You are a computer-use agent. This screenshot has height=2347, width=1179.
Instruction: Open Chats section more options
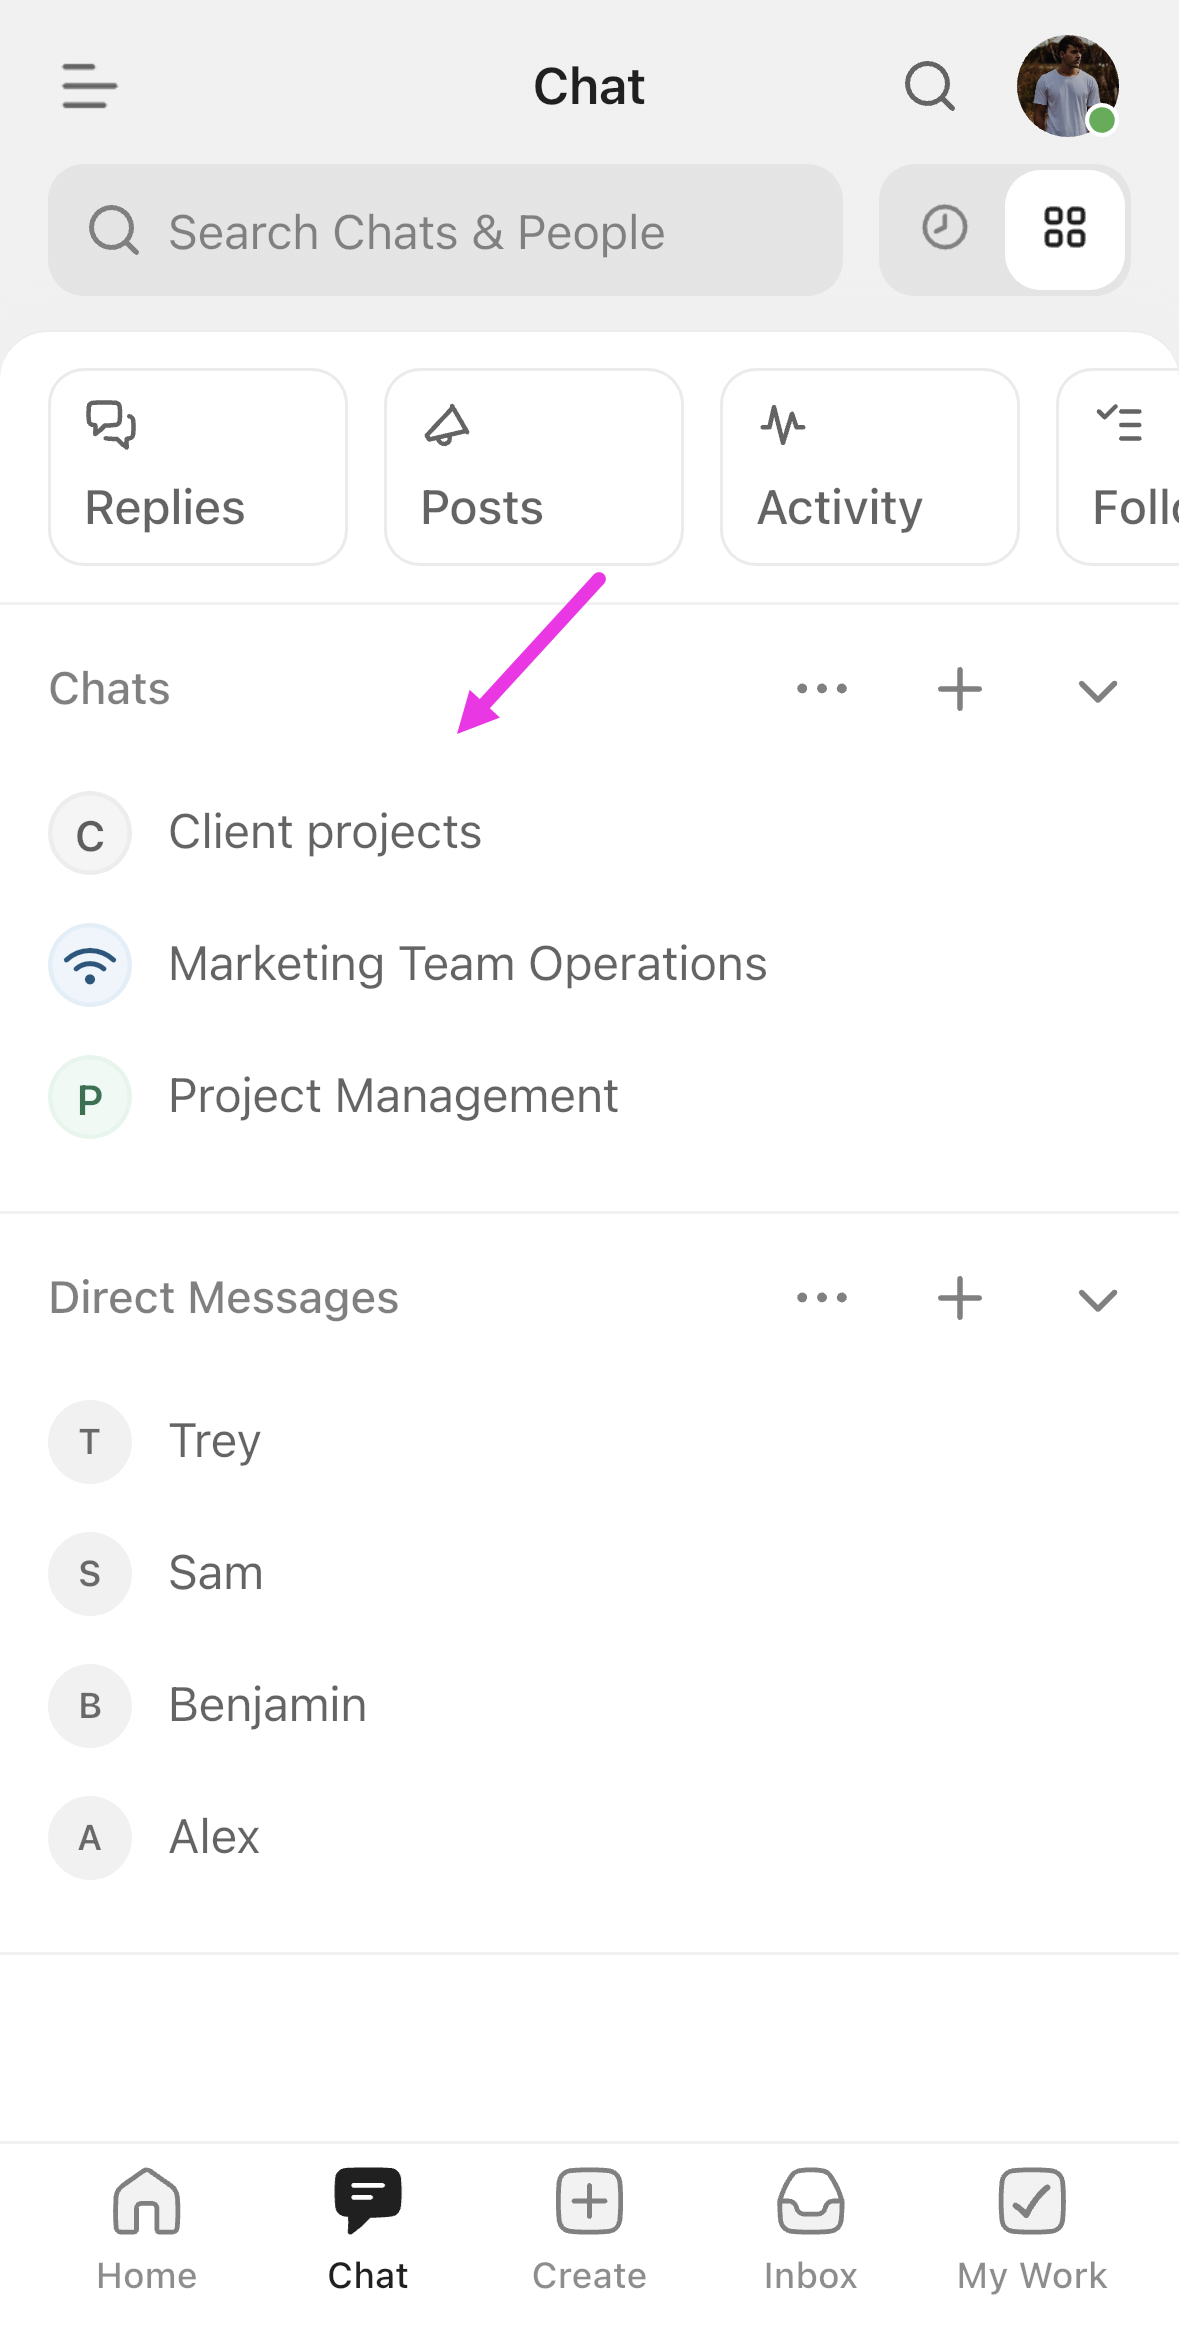[822, 689]
